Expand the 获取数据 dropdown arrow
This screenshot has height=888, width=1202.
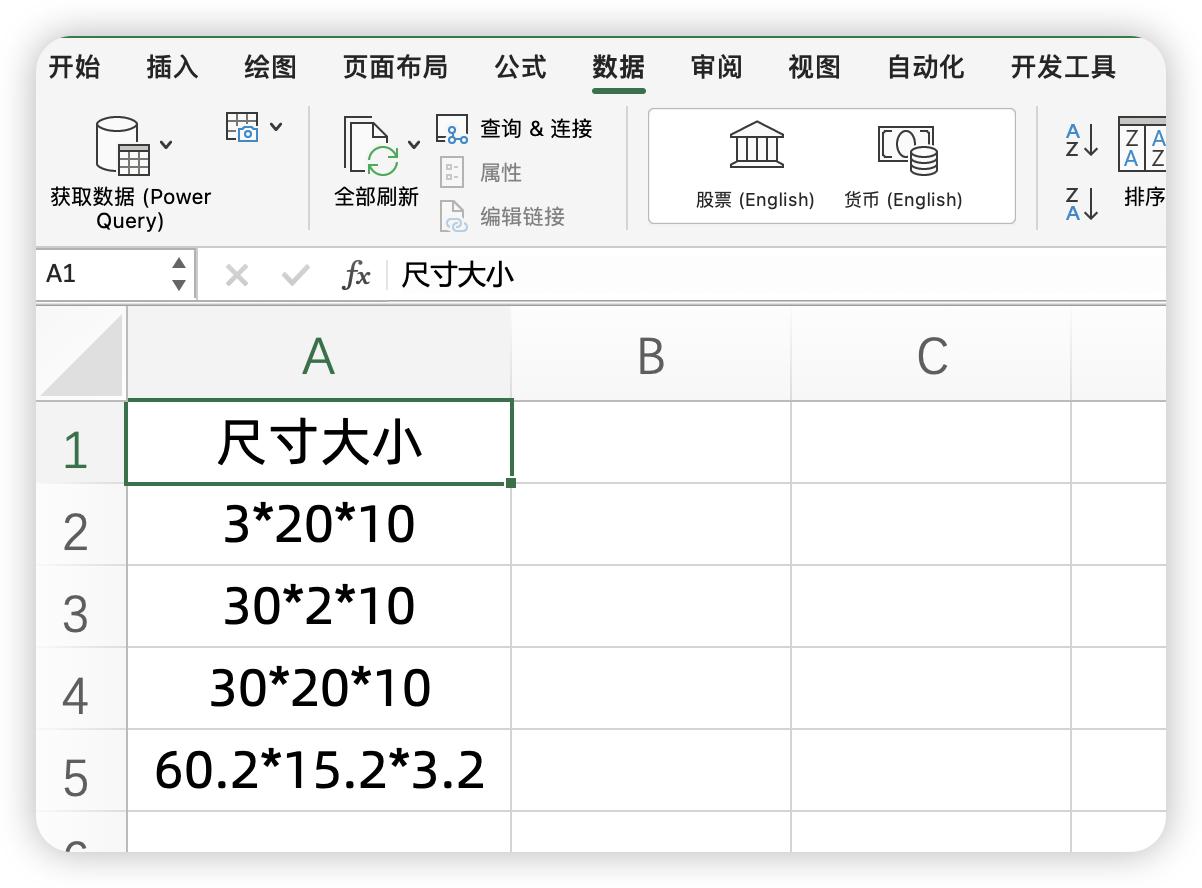tap(166, 145)
